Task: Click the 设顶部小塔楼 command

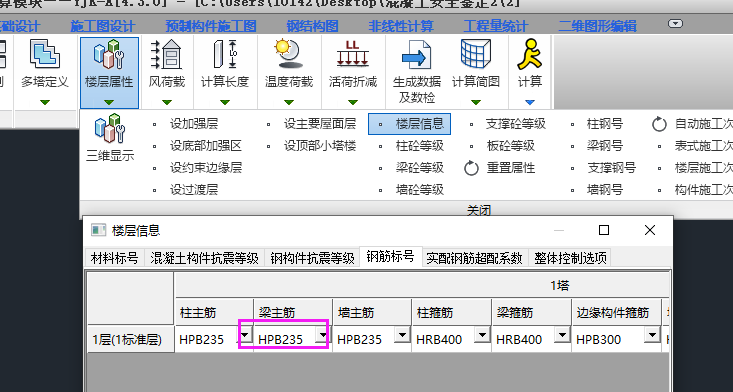Action: [320, 146]
